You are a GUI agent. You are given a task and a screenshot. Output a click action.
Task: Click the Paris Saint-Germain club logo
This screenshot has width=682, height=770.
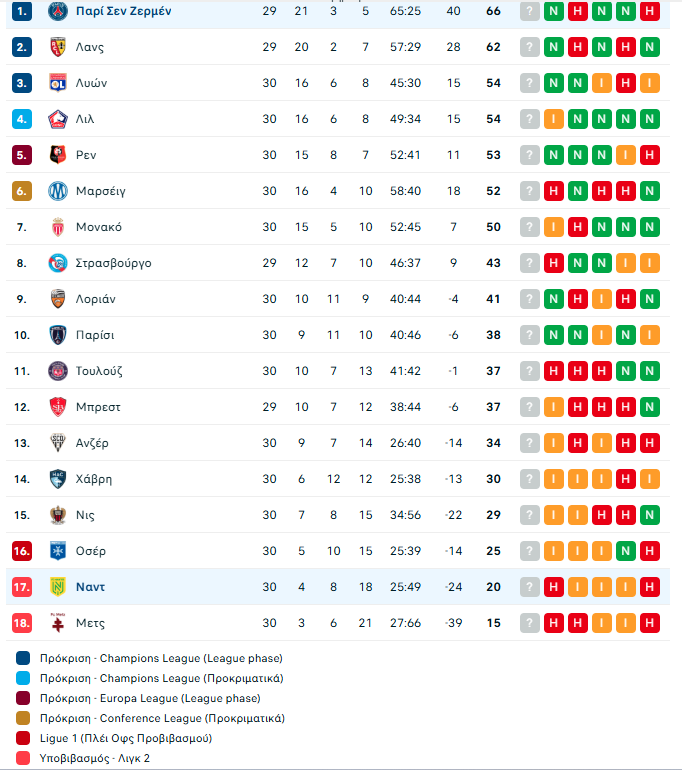[x=57, y=11]
